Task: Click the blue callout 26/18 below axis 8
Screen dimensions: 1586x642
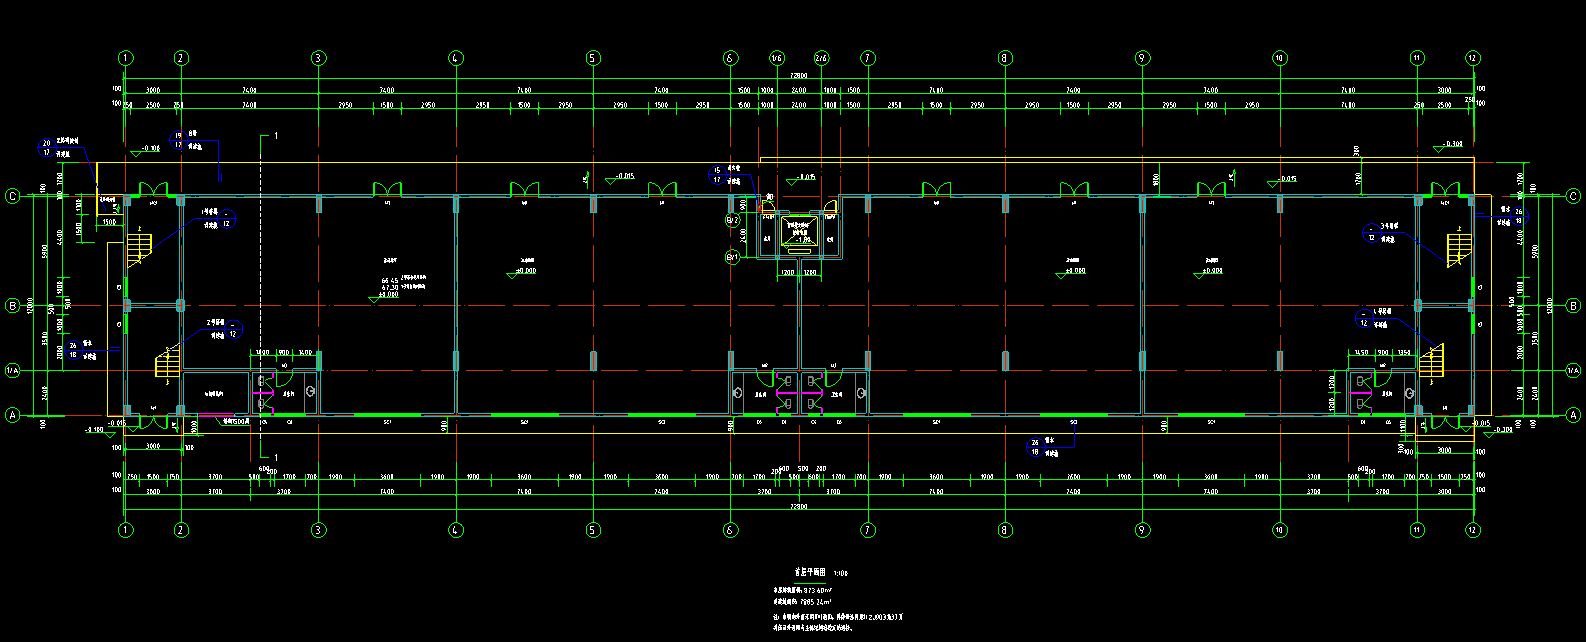Action: coord(1035,447)
